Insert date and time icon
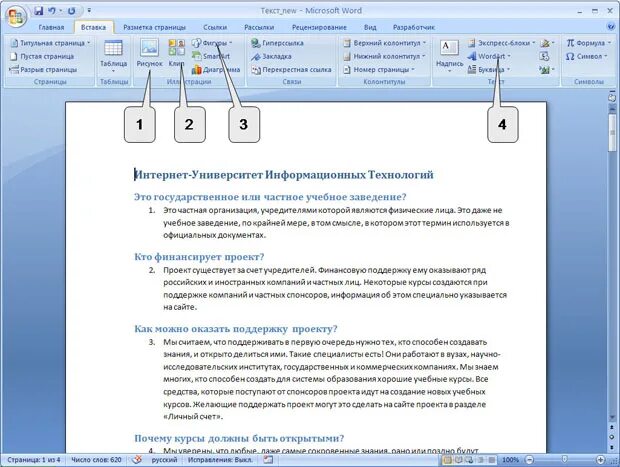This screenshot has height=467, width=620. coord(544,56)
